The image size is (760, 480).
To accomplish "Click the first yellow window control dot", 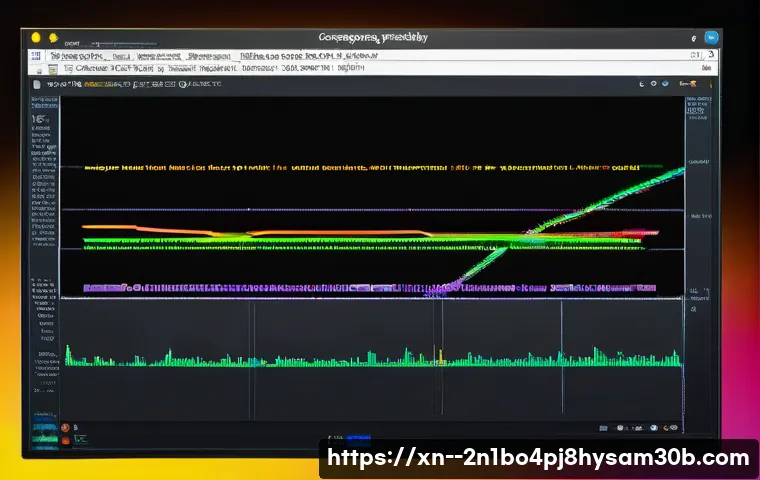I will pyautogui.click(x=37, y=38).
